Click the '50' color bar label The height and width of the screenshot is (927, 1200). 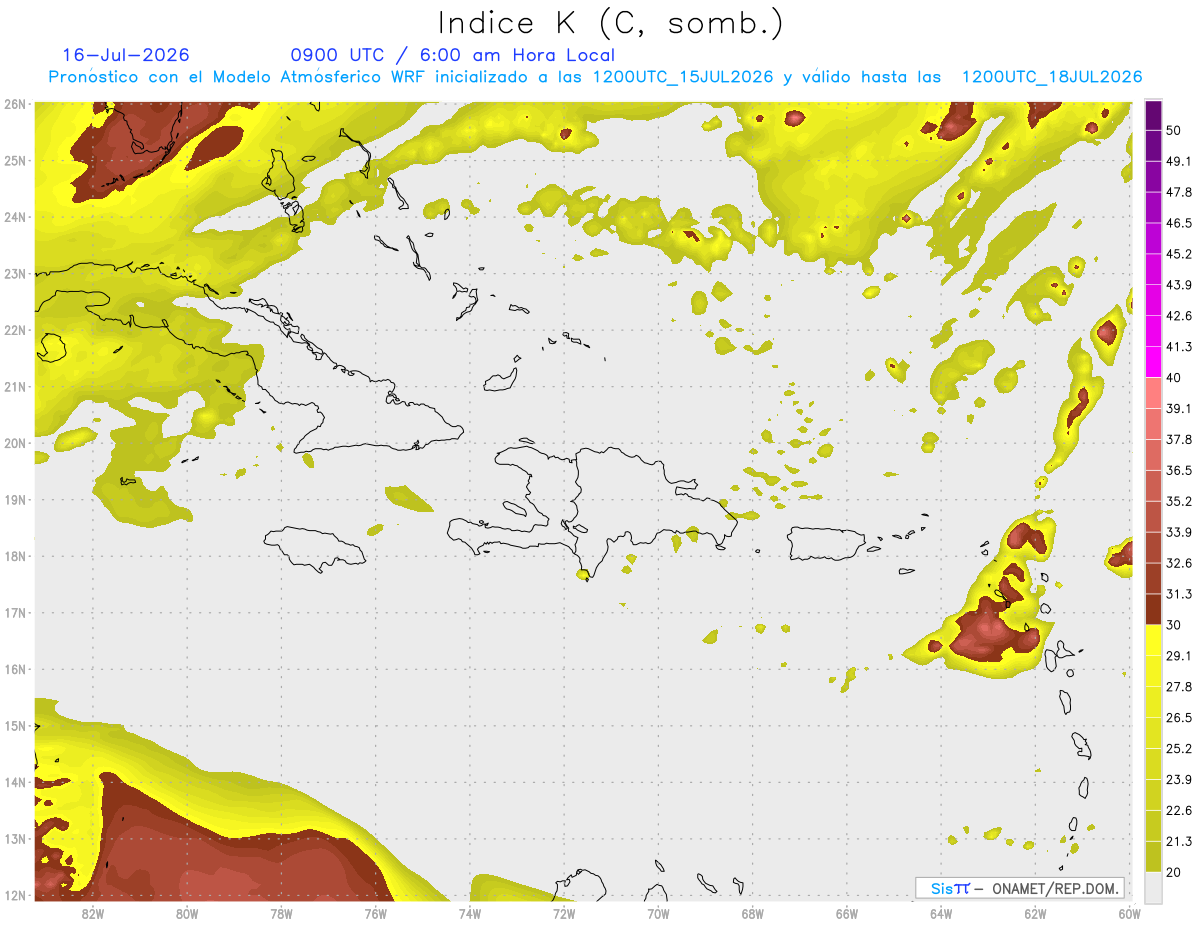point(1174,131)
